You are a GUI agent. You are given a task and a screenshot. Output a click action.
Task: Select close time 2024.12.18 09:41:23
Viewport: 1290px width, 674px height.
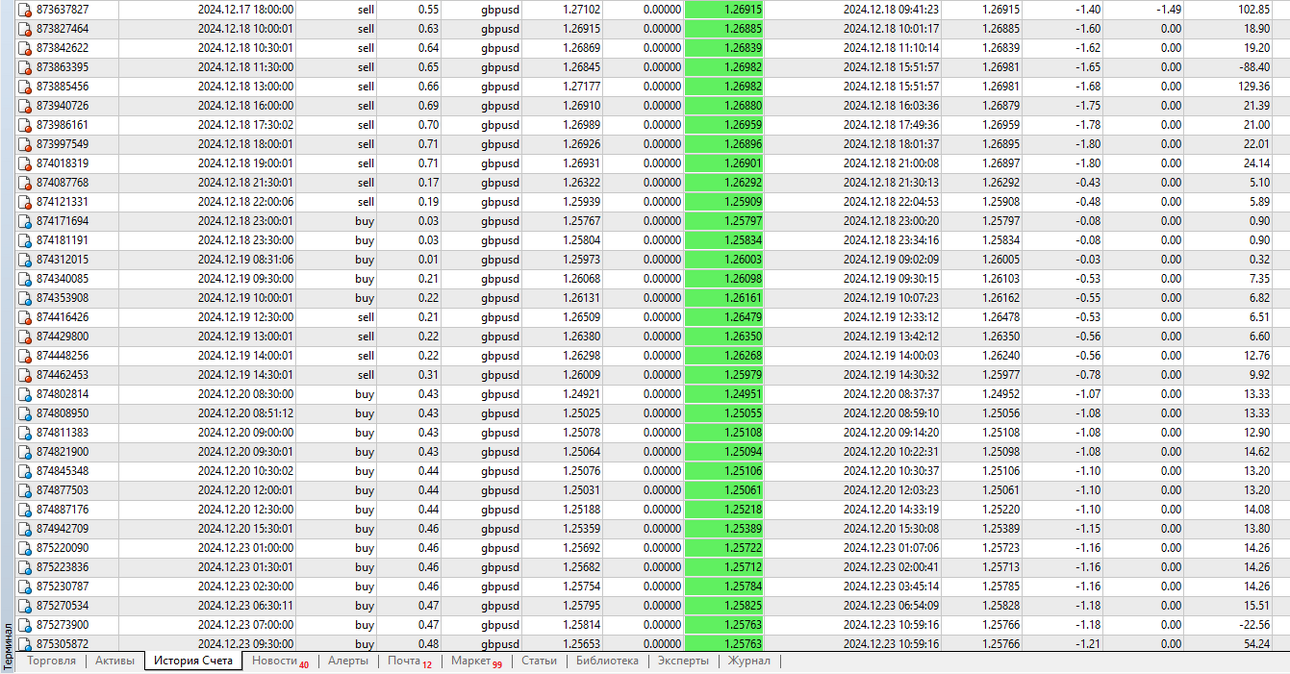(x=891, y=10)
